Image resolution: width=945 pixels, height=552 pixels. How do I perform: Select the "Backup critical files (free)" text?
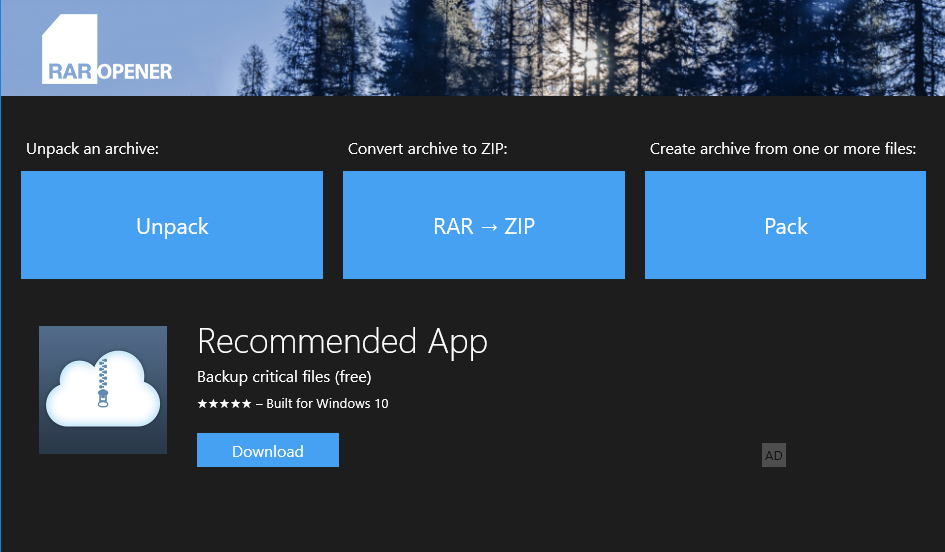pos(284,377)
